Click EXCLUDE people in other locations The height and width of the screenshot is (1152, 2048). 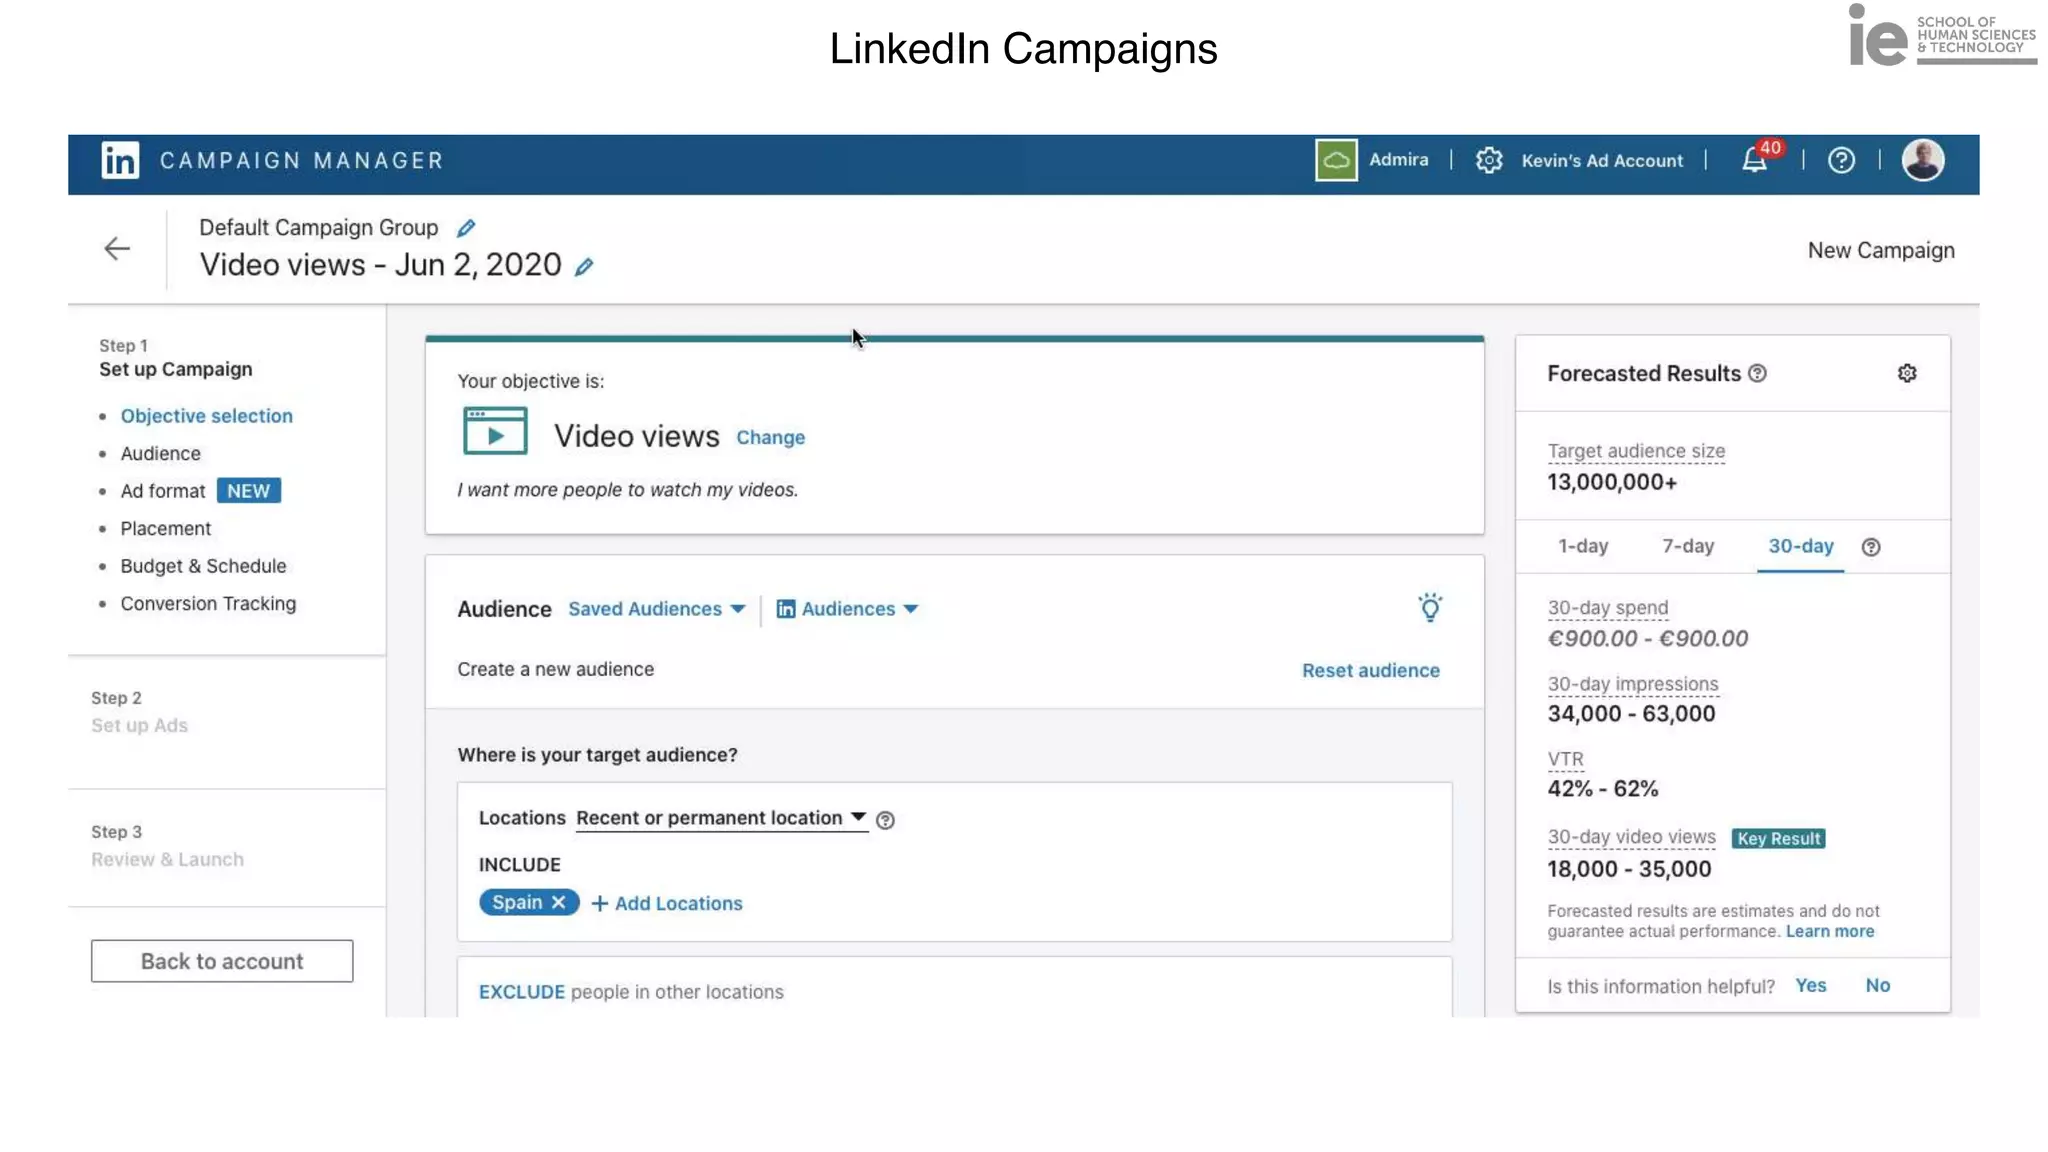click(x=631, y=992)
